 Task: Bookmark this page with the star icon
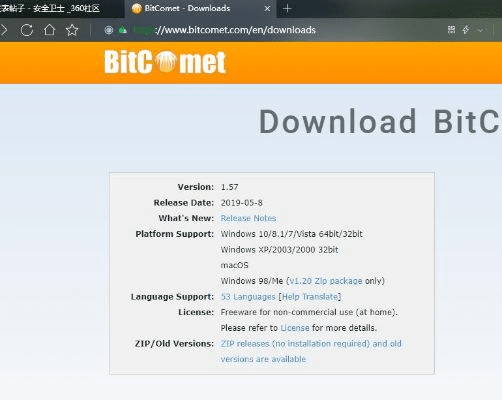point(72,30)
